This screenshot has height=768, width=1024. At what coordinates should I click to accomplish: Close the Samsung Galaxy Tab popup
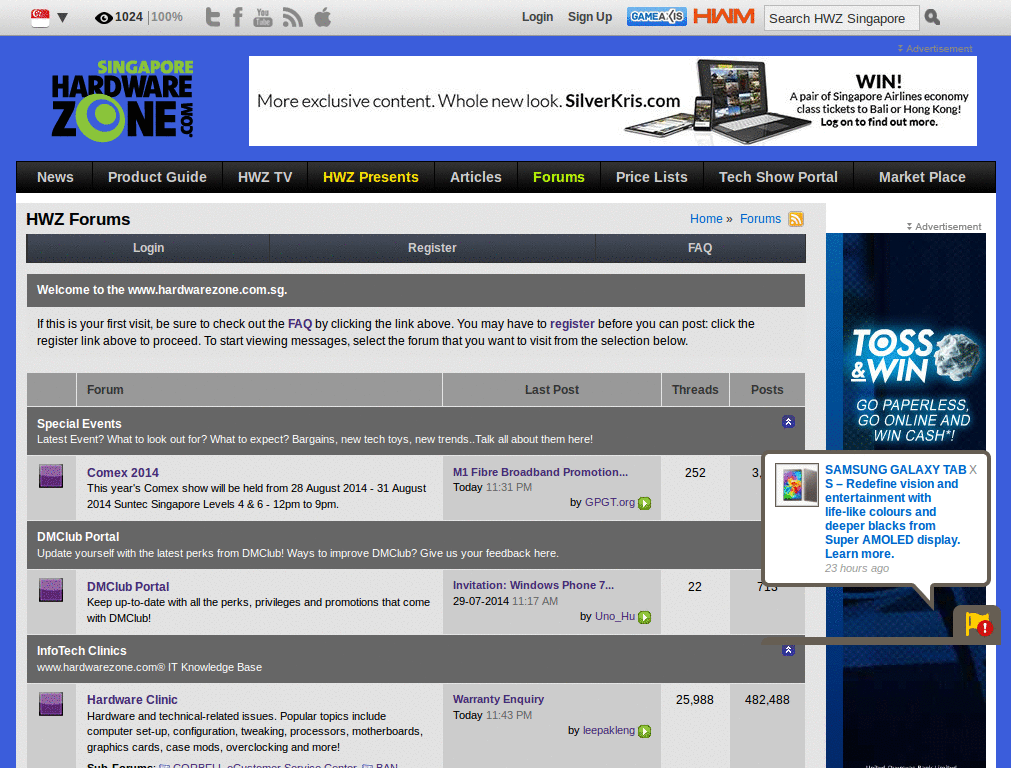click(x=973, y=470)
